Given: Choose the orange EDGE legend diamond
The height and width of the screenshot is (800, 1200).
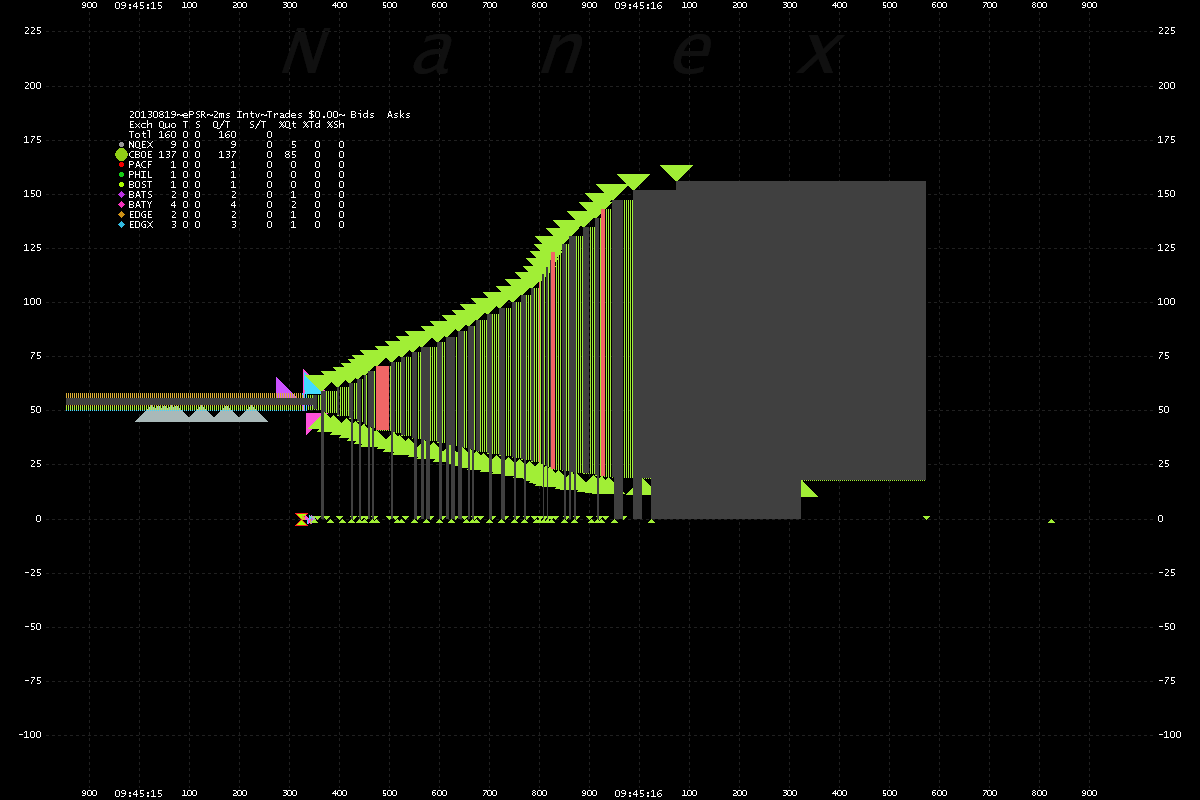Looking at the screenshot, I should (x=121, y=215).
